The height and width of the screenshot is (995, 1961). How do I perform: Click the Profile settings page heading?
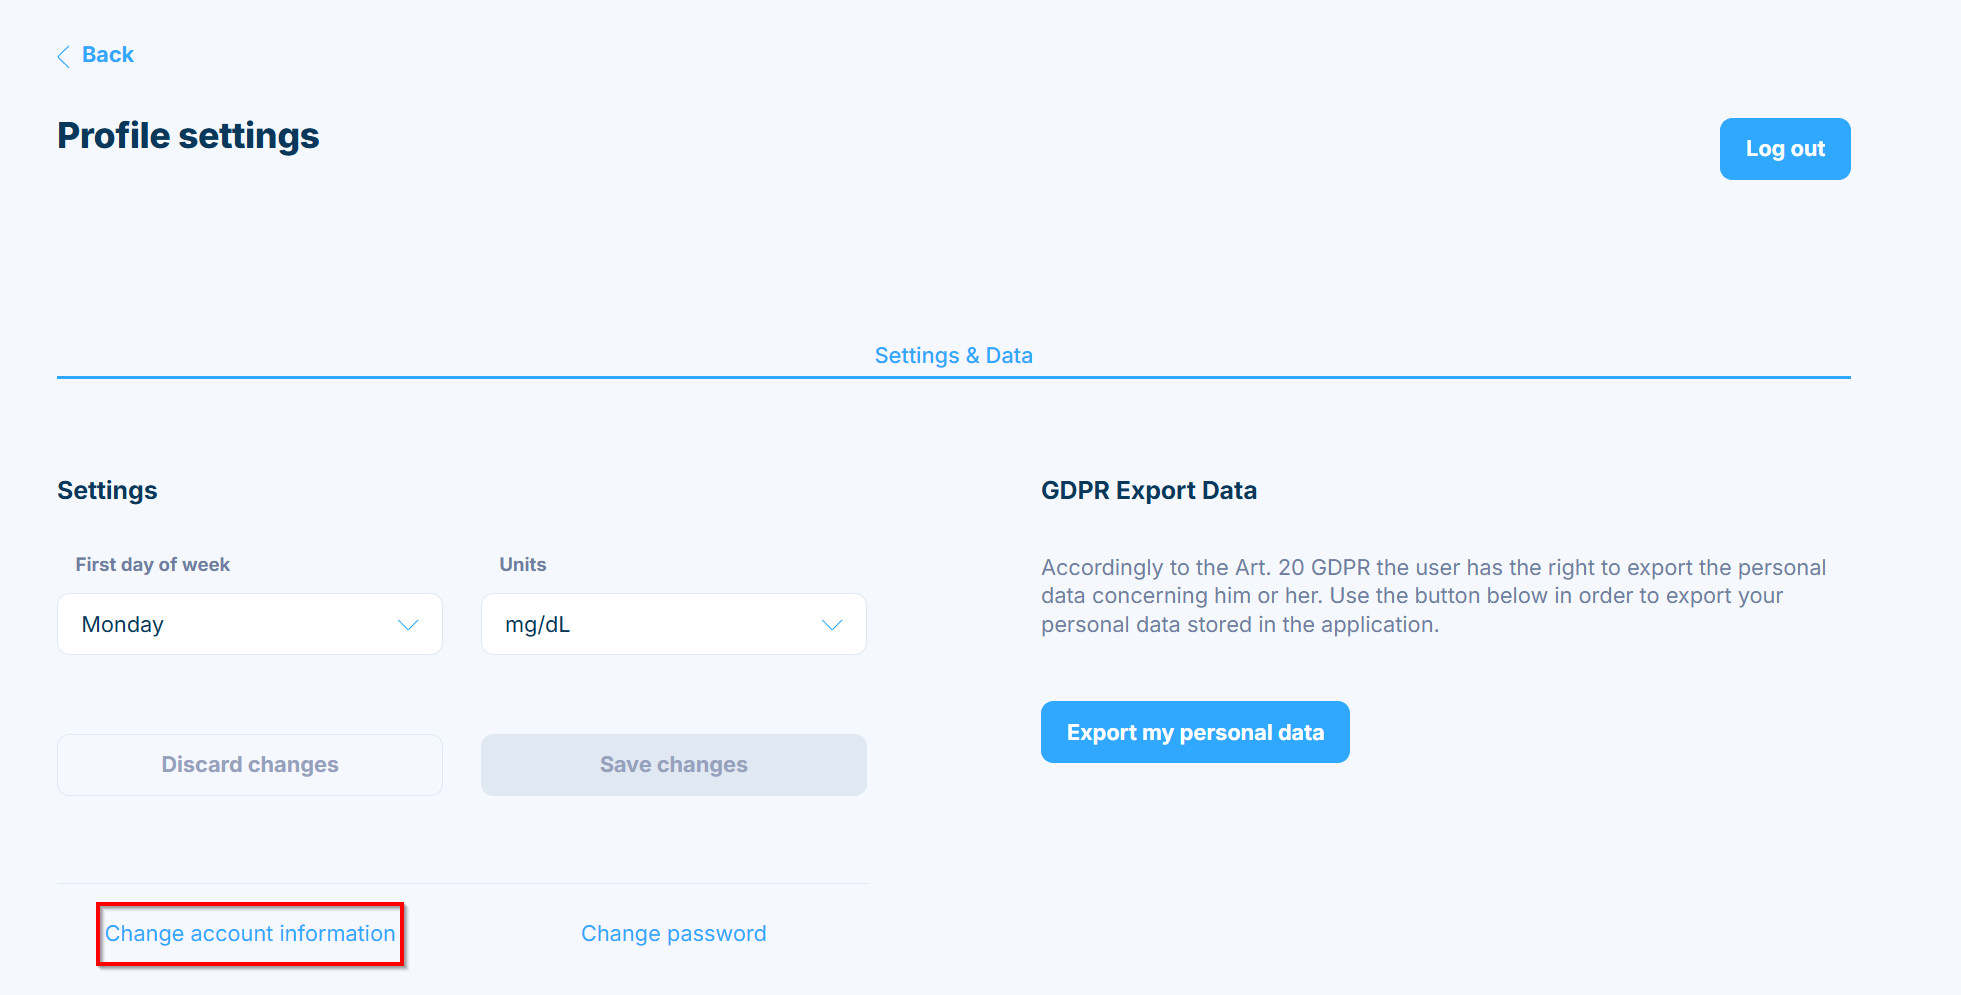[x=188, y=136]
